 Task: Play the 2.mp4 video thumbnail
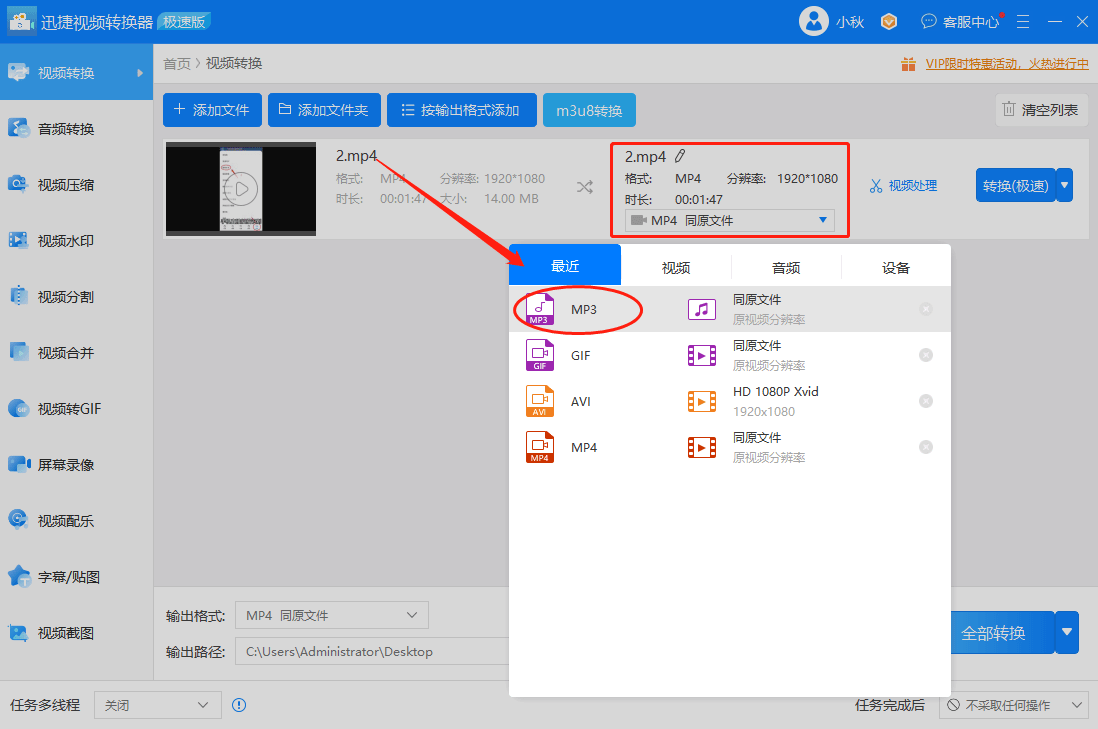pos(241,189)
